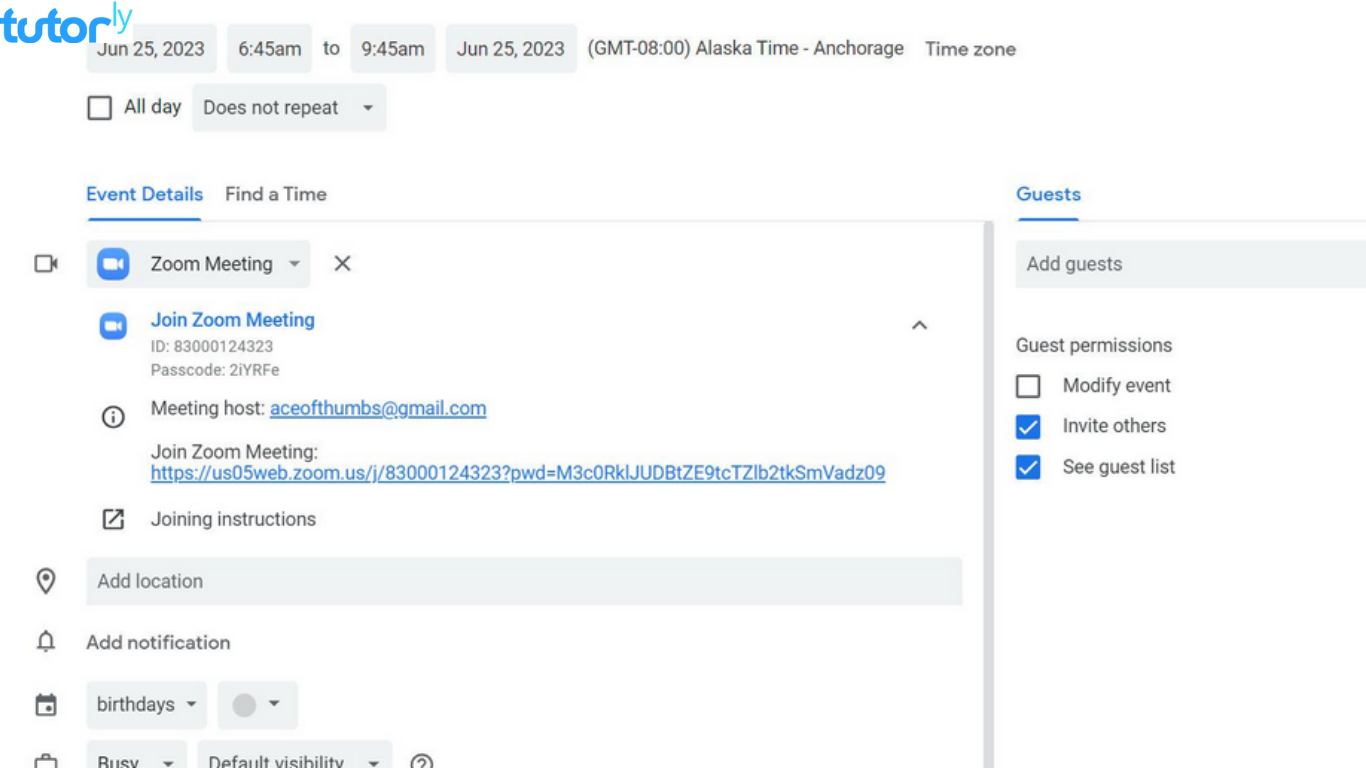This screenshot has width=1366, height=768.
Task: Check the Modify event guest permission
Action: coord(1028,386)
